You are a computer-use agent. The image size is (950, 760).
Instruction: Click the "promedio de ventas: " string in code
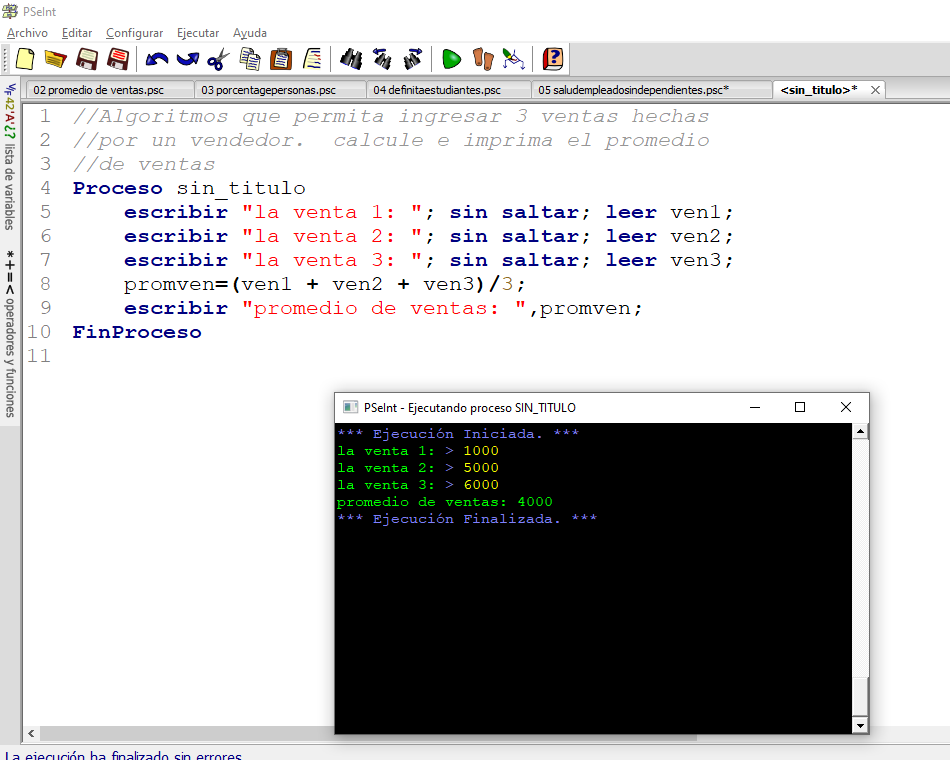pos(384,308)
